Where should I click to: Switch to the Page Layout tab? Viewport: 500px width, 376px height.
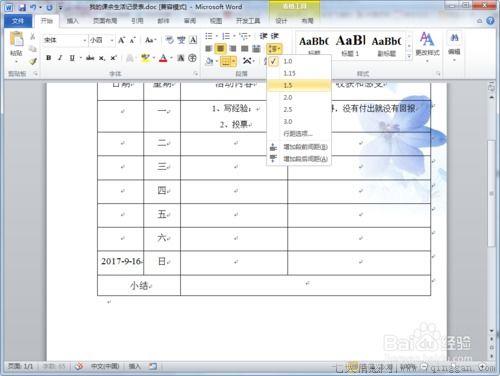click(x=105, y=21)
